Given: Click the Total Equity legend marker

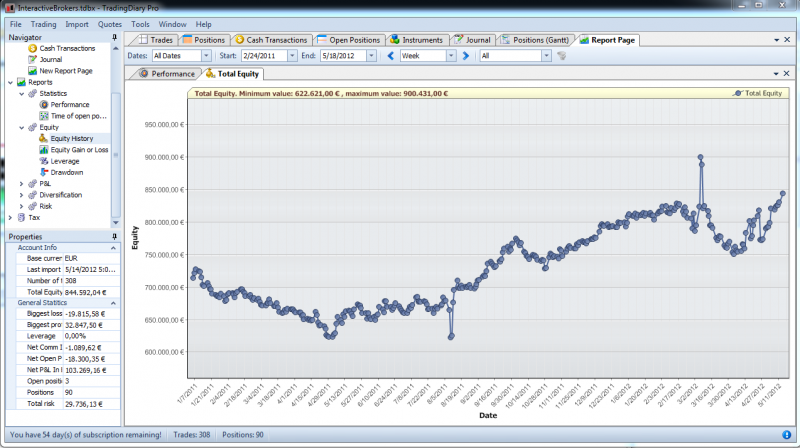Looking at the screenshot, I should [x=738, y=93].
